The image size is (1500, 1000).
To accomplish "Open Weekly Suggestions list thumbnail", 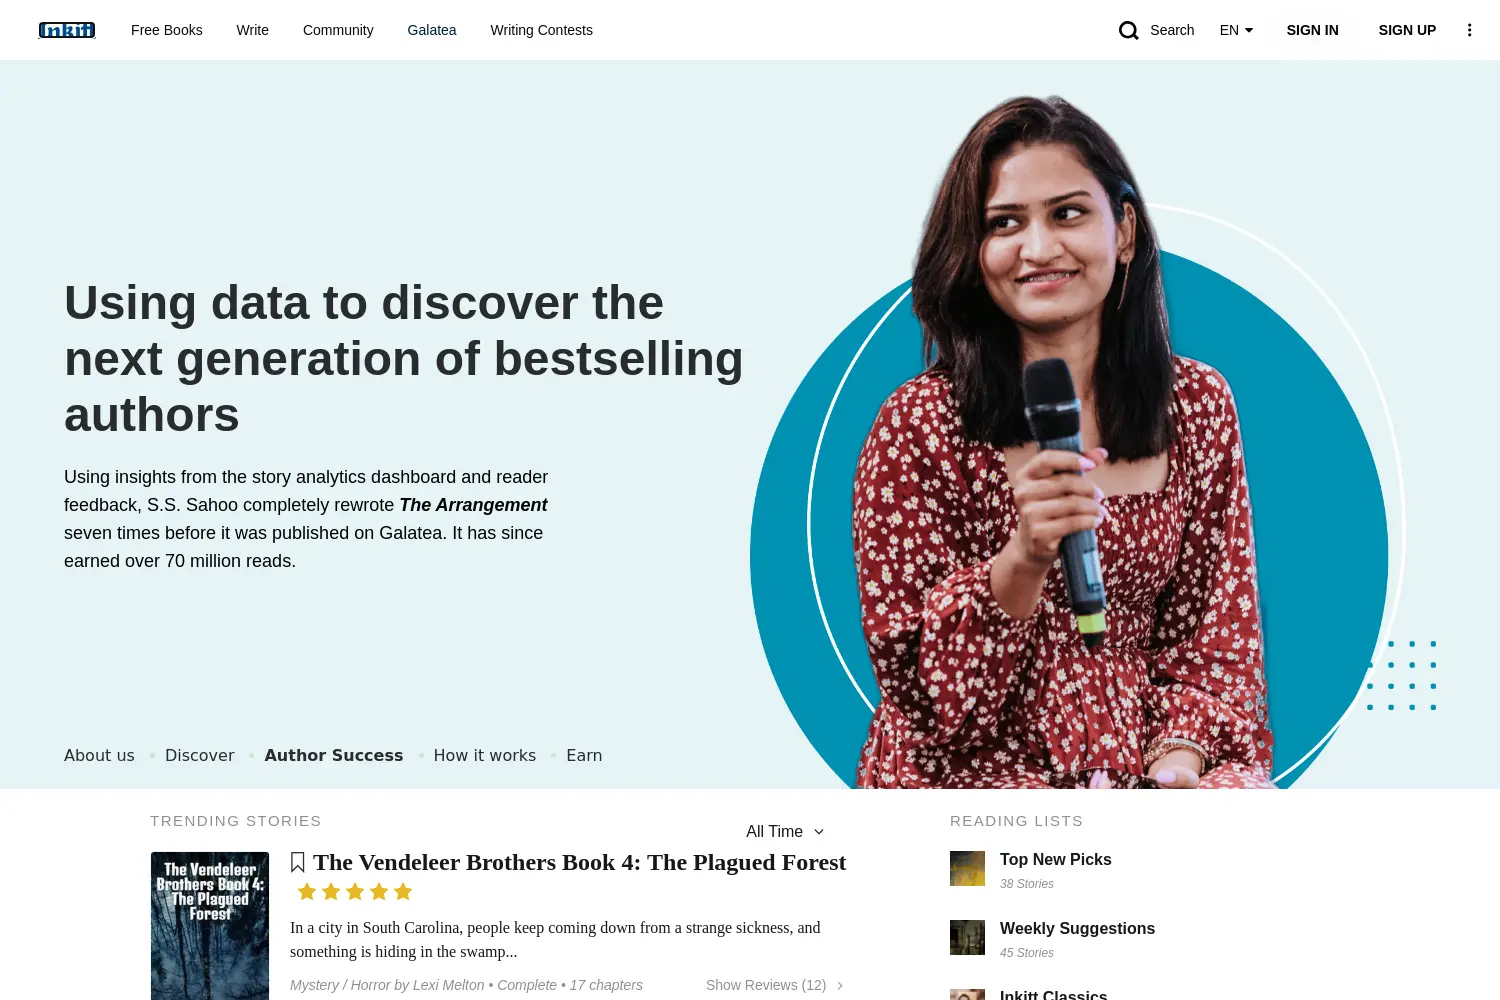I will tap(967, 937).
